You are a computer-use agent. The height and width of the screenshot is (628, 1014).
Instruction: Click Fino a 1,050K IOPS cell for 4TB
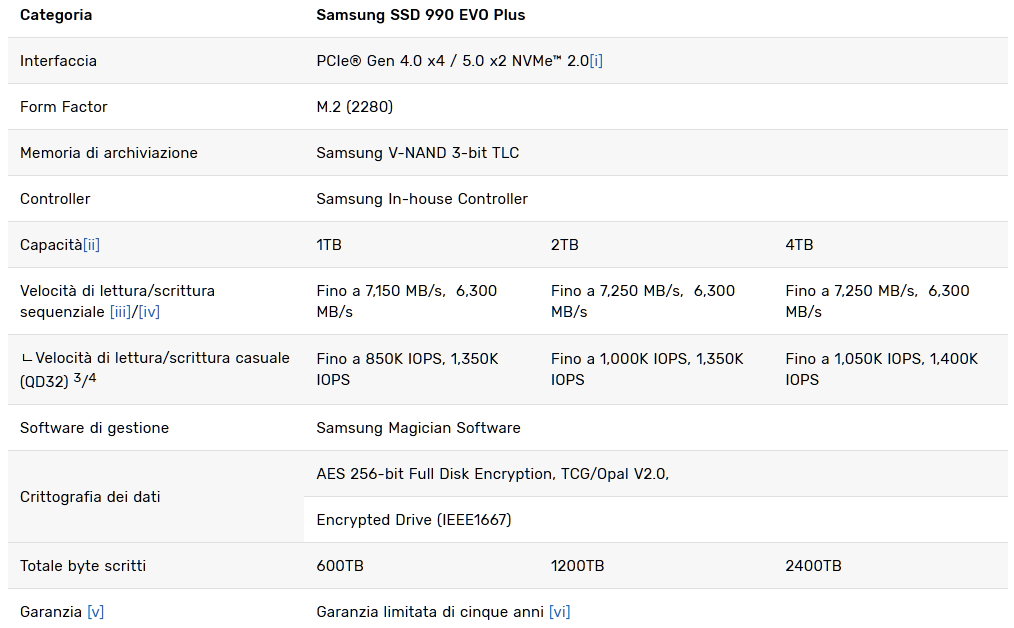coord(881,369)
